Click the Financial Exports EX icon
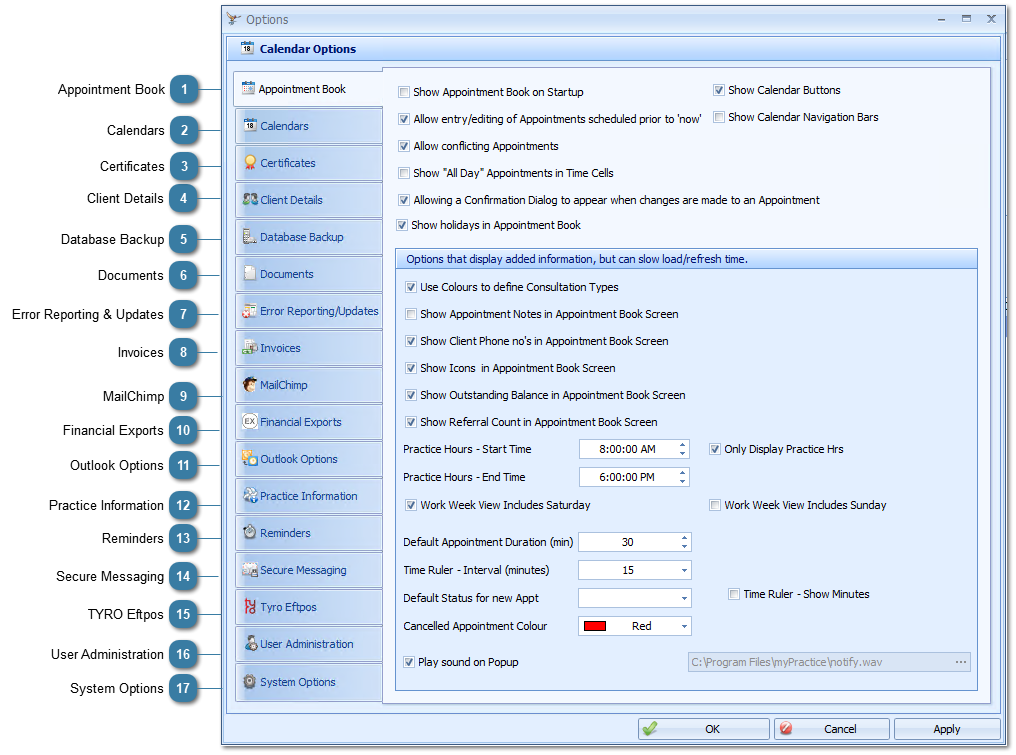Viewport: 1016px width, 755px height. click(x=250, y=422)
